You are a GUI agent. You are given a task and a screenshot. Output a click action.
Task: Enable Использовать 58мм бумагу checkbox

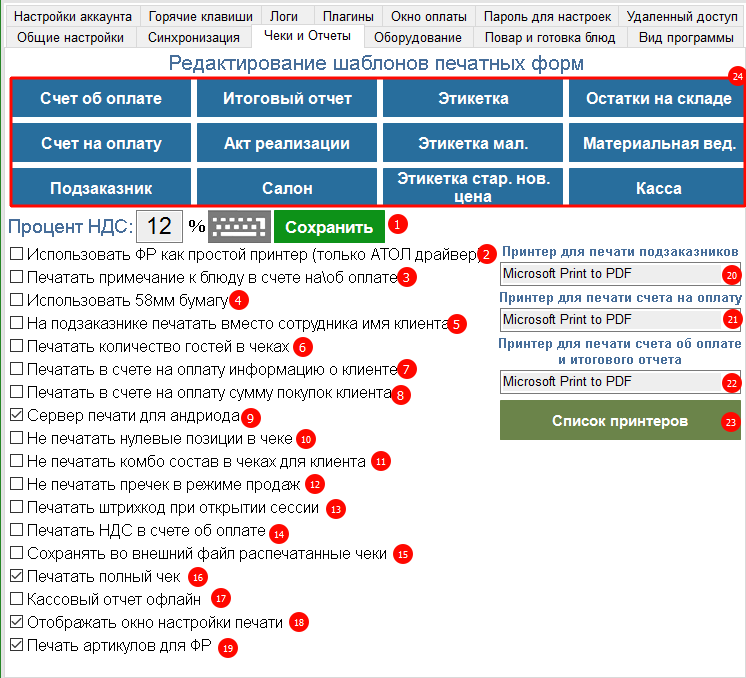click(17, 300)
